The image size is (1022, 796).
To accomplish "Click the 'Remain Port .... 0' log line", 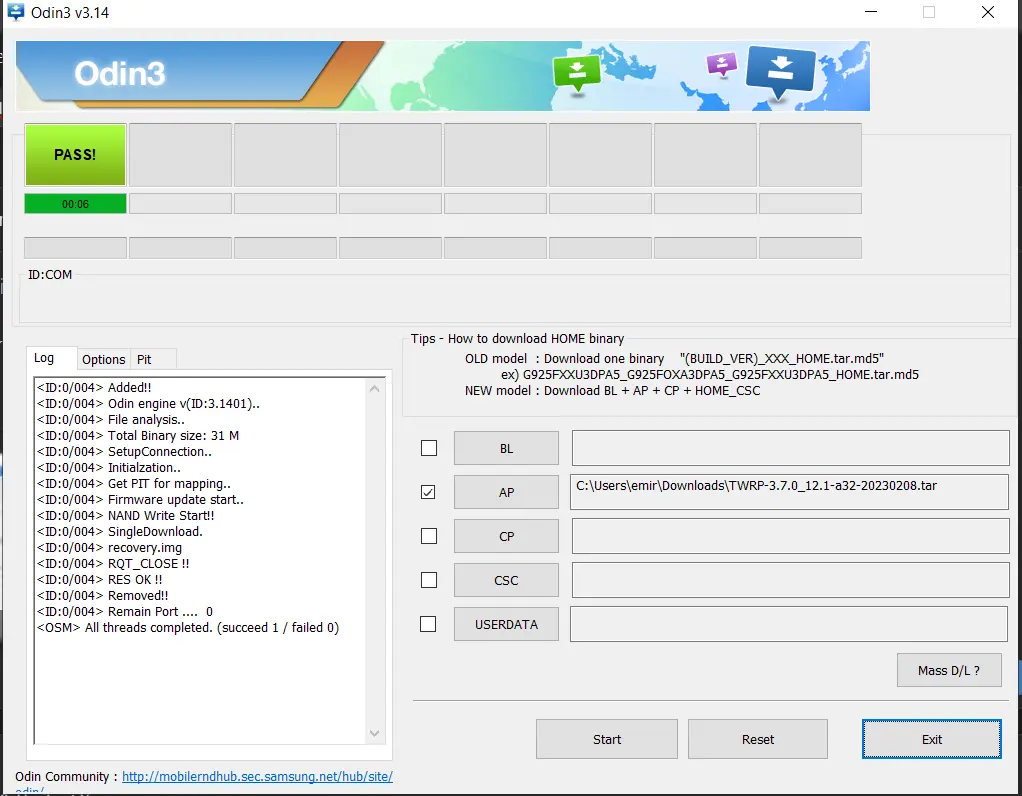I will [125, 612].
